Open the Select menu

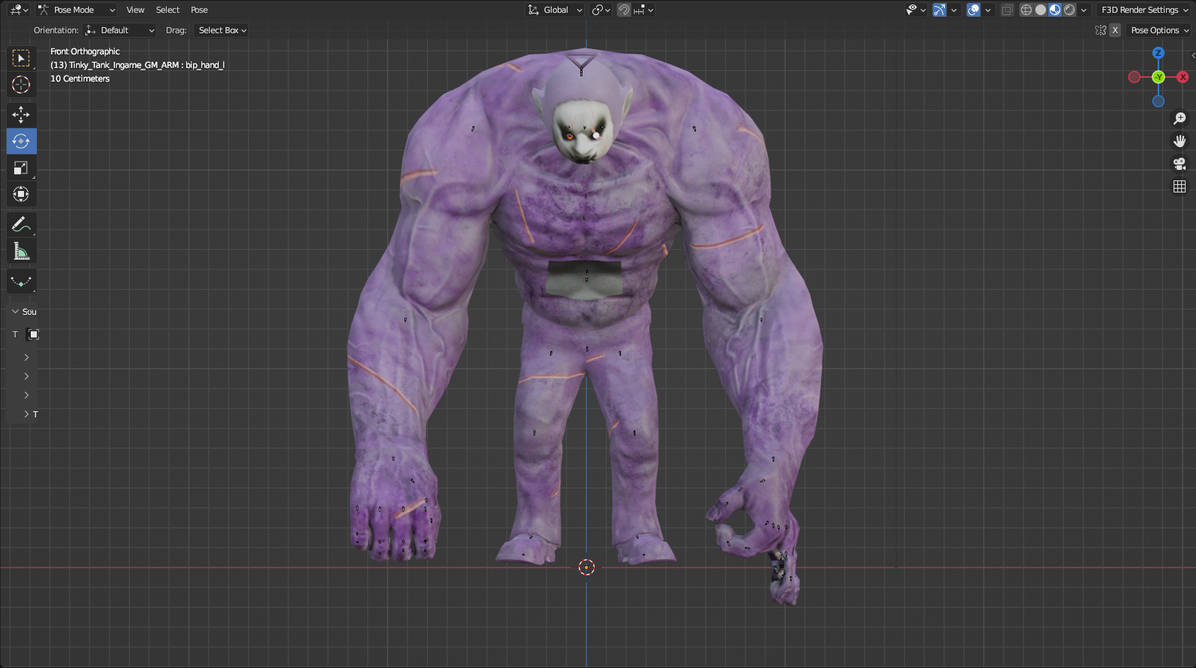tap(167, 10)
